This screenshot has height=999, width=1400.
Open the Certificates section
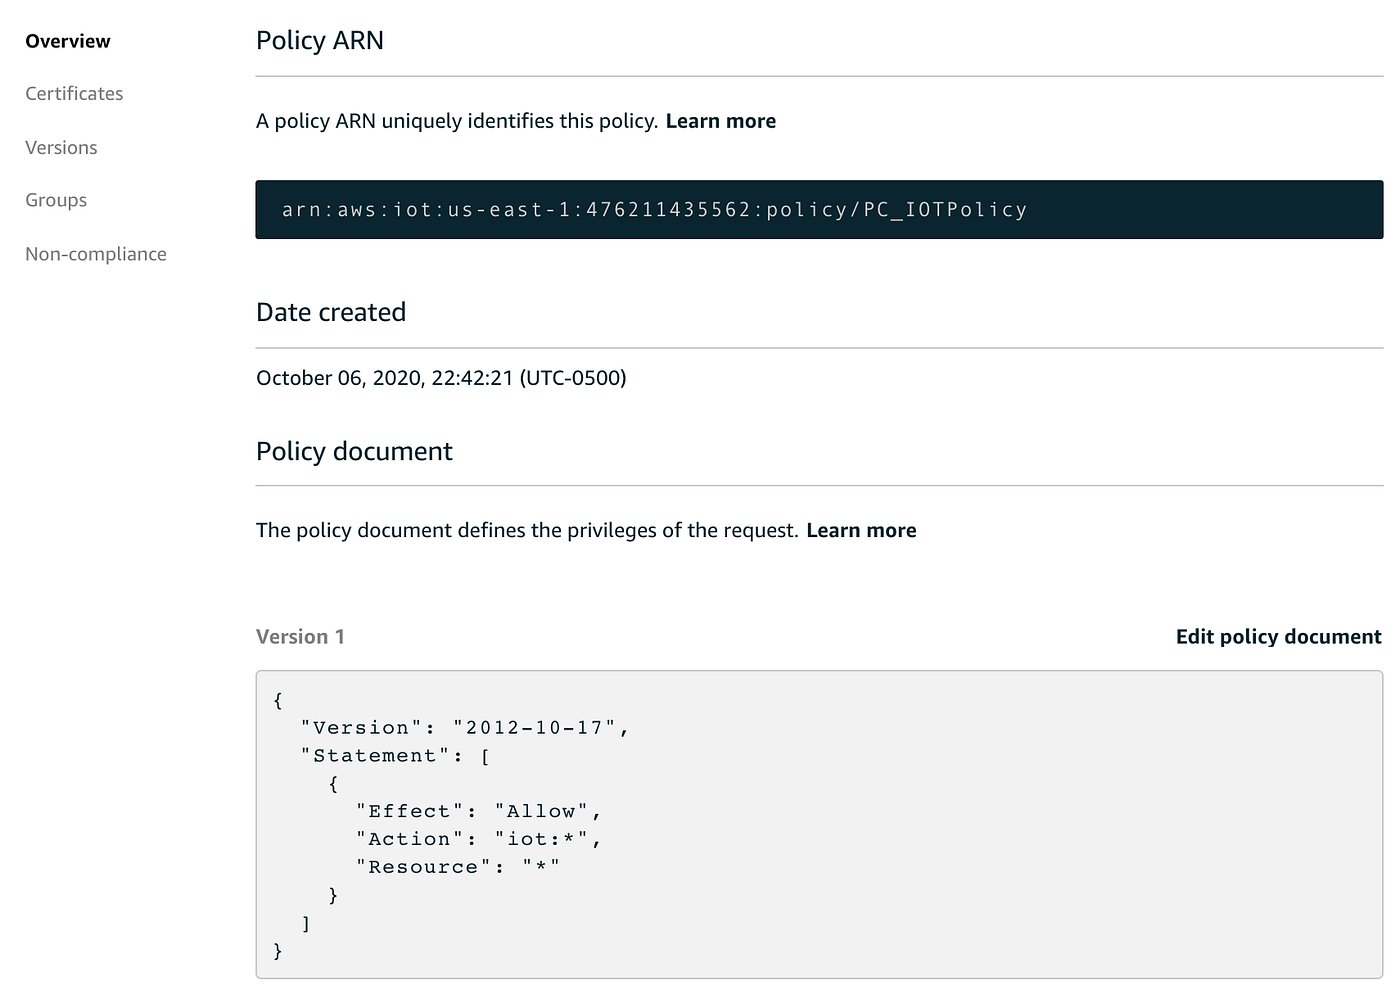(74, 94)
